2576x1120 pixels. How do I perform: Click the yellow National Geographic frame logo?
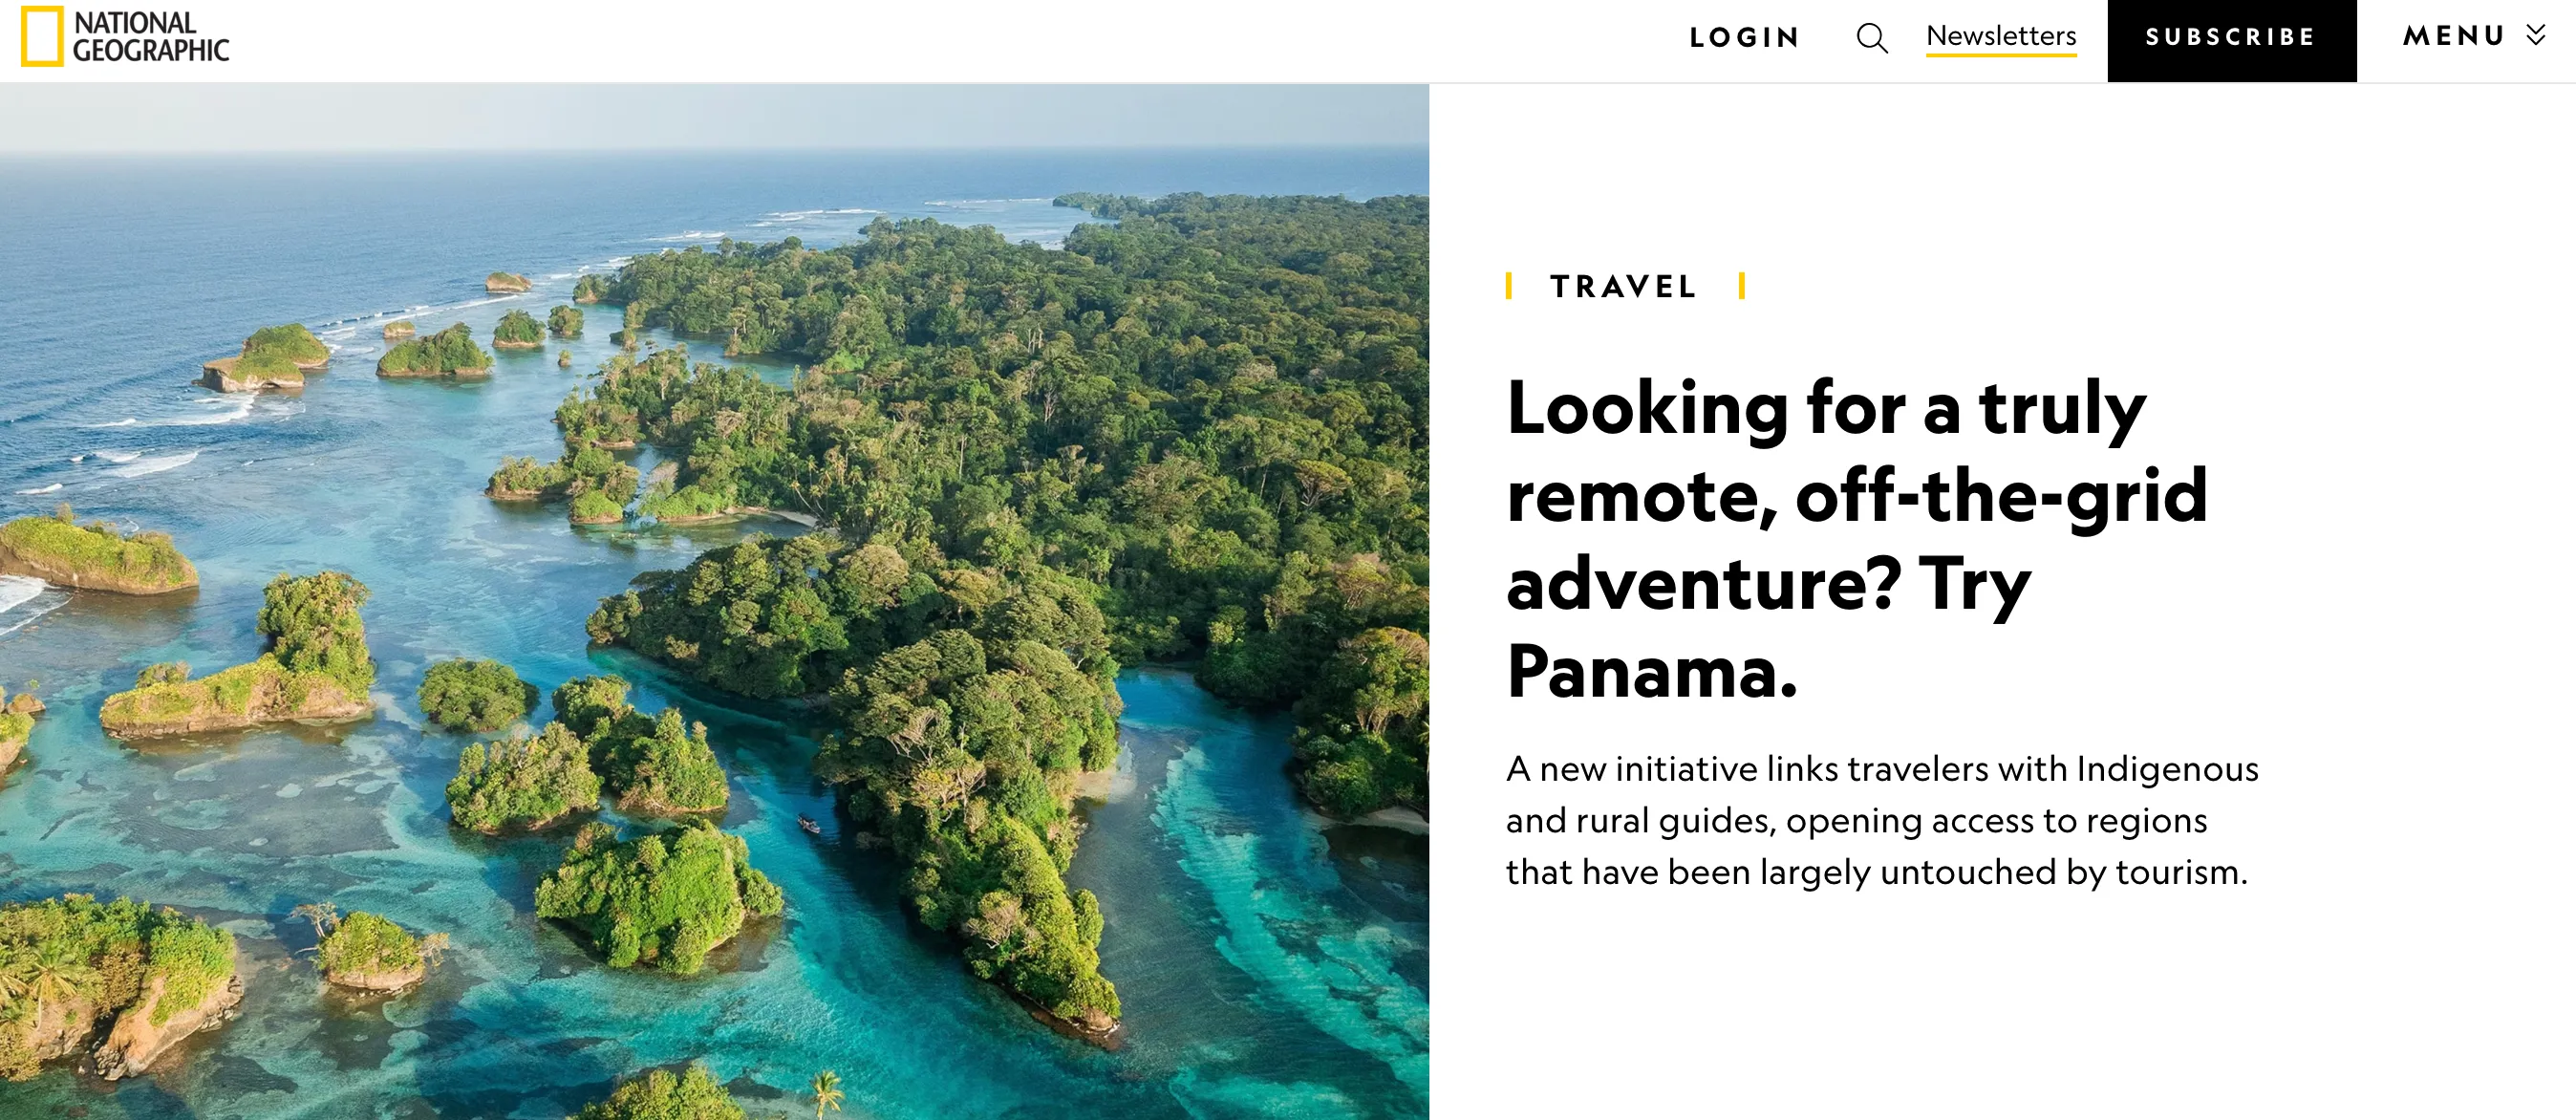(x=42, y=37)
